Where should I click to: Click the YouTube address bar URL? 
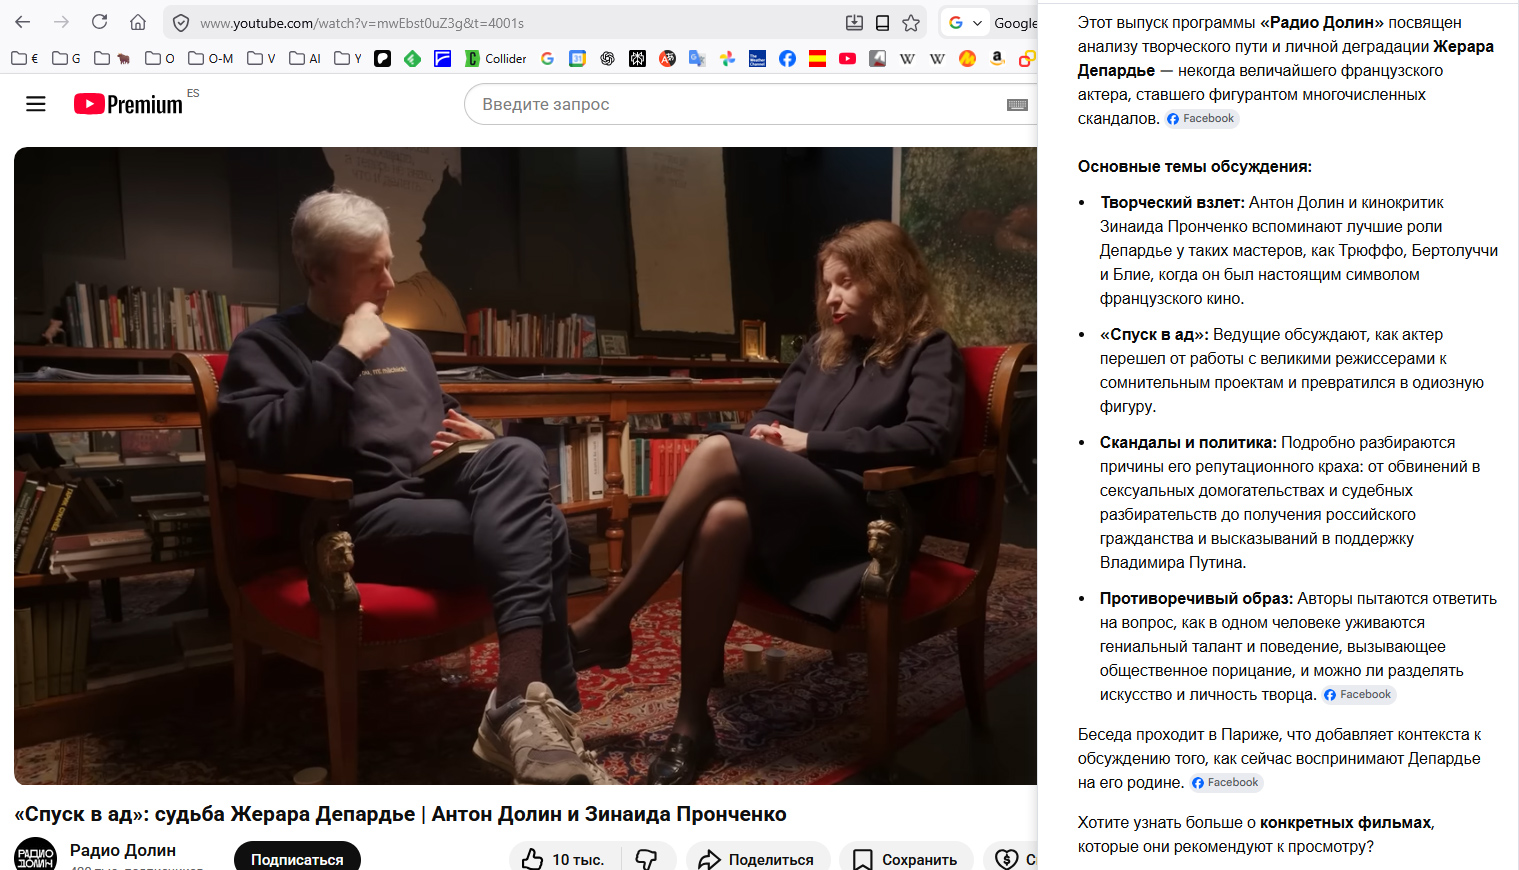coord(362,23)
